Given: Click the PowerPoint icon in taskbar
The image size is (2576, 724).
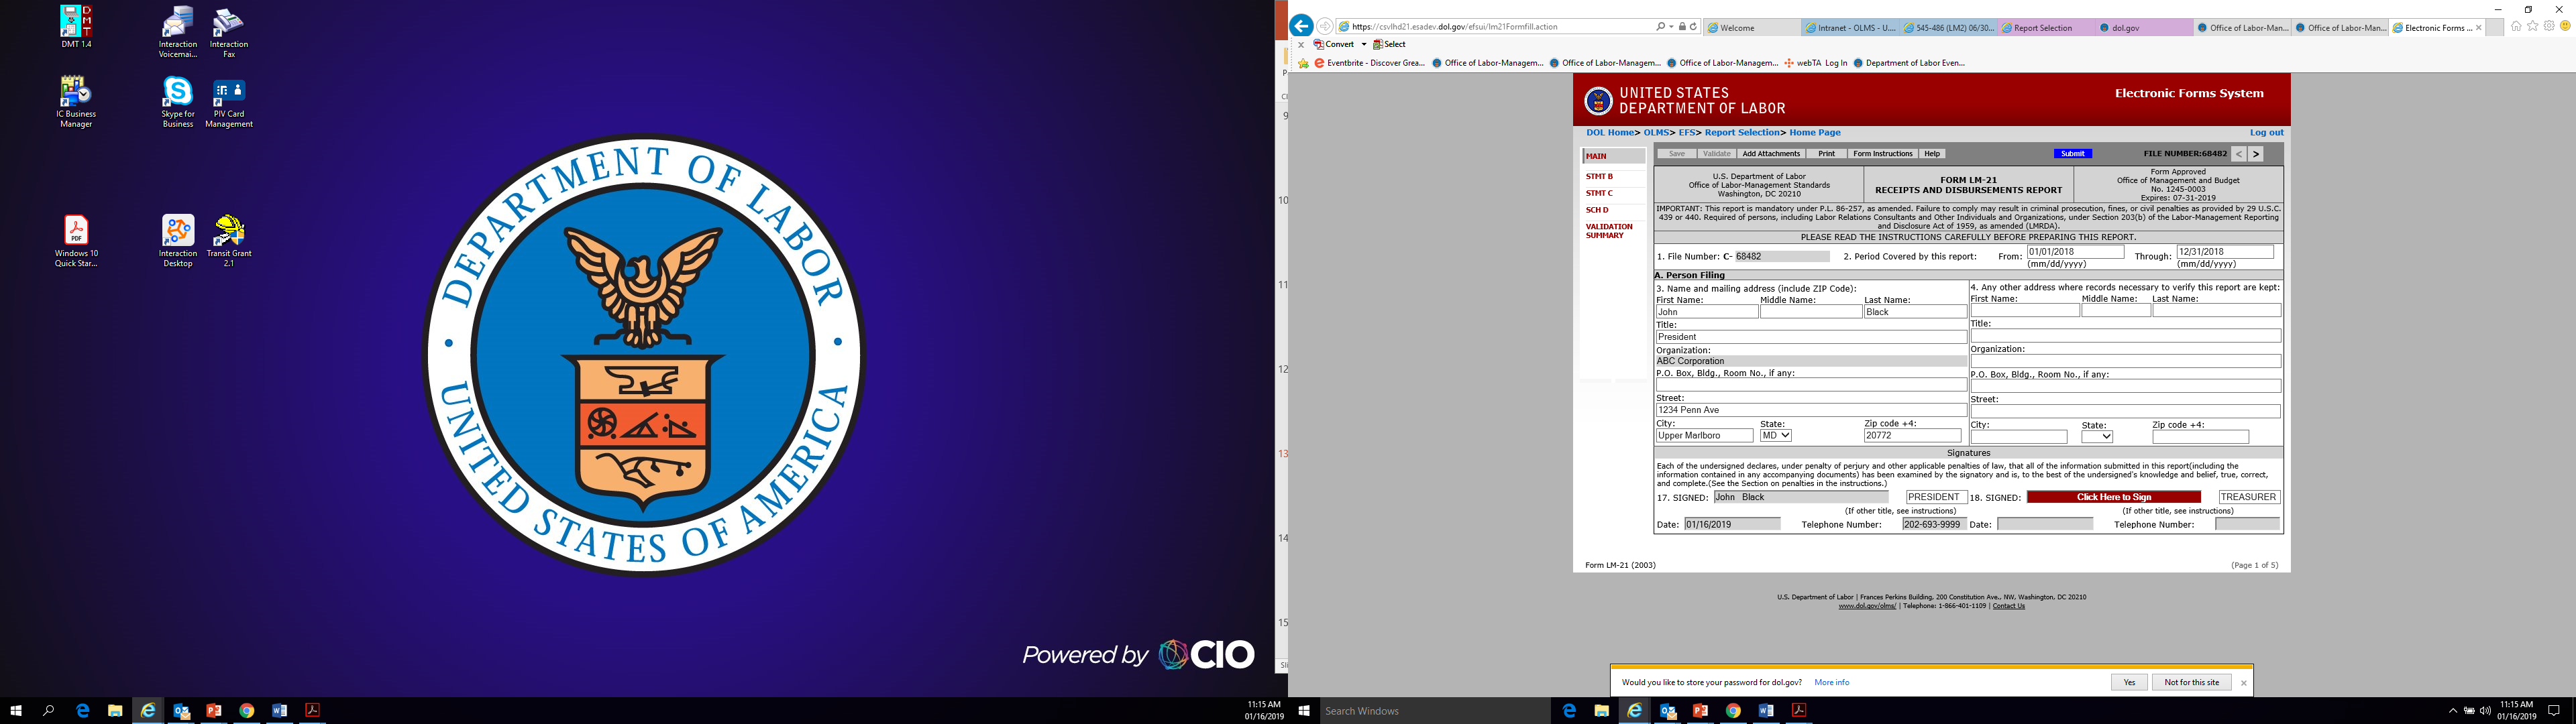Looking at the screenshot, I should [214, 711].
